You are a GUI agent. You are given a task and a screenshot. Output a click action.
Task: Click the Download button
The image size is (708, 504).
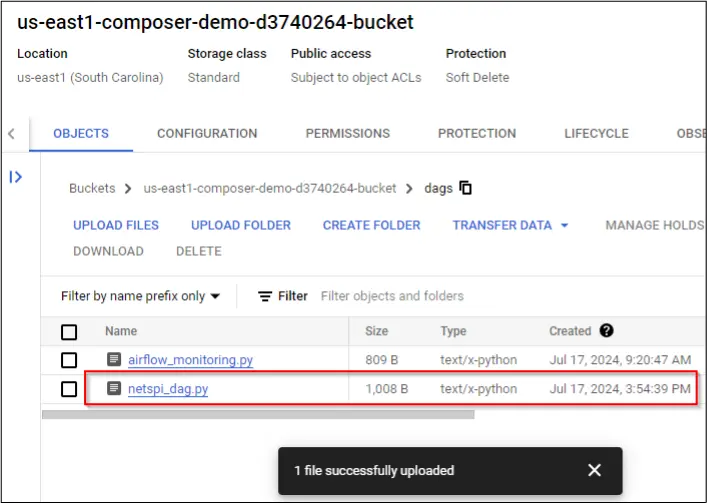pyautogui.click(x=108, y=251)
